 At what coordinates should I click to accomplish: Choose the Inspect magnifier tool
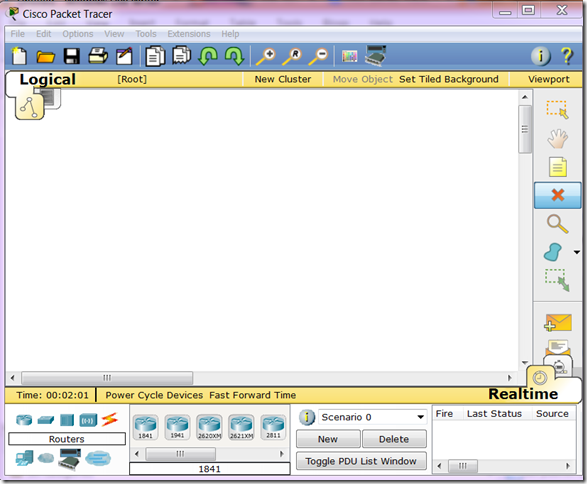pyautogui.click(x=557, y=224)
